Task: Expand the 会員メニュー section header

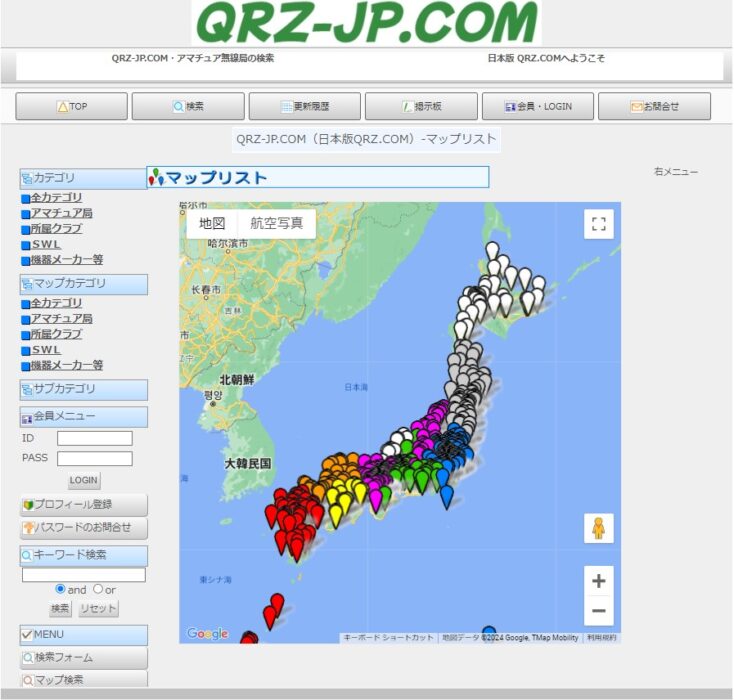Action: pos(83,416)
